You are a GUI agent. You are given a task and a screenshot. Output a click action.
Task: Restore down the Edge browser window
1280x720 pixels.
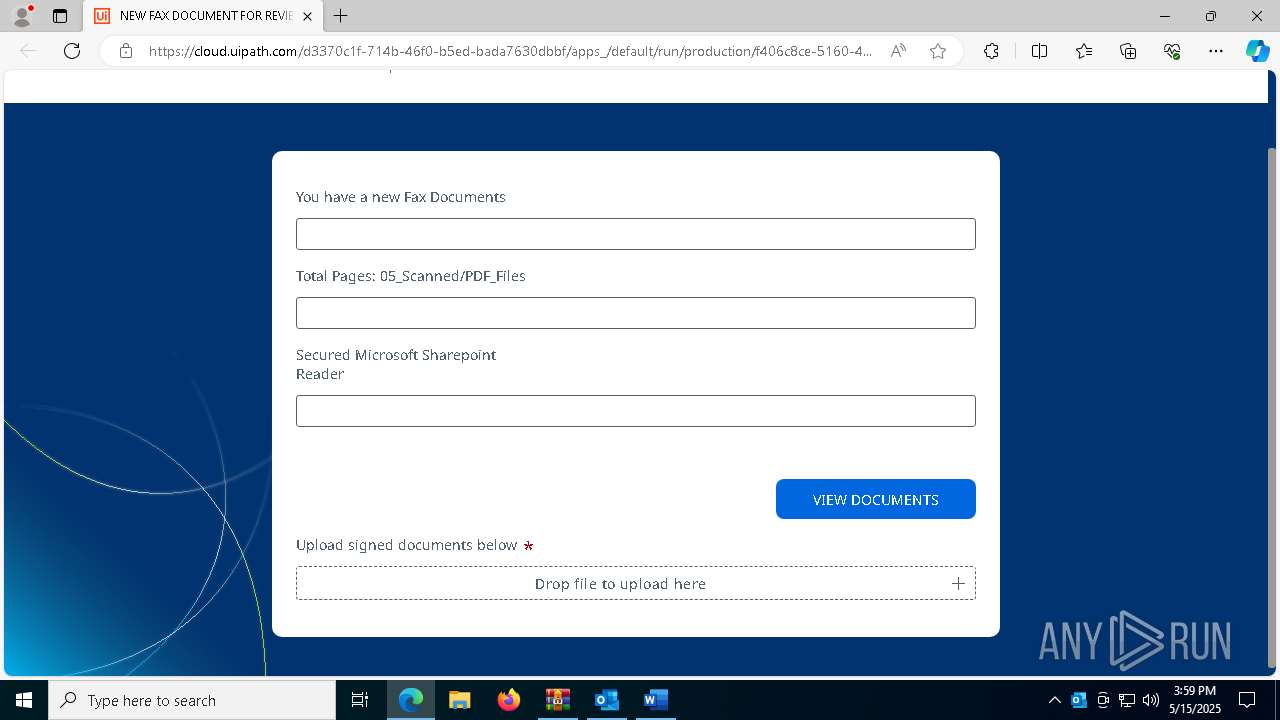pyautogui.click(x=1211, y=16)
